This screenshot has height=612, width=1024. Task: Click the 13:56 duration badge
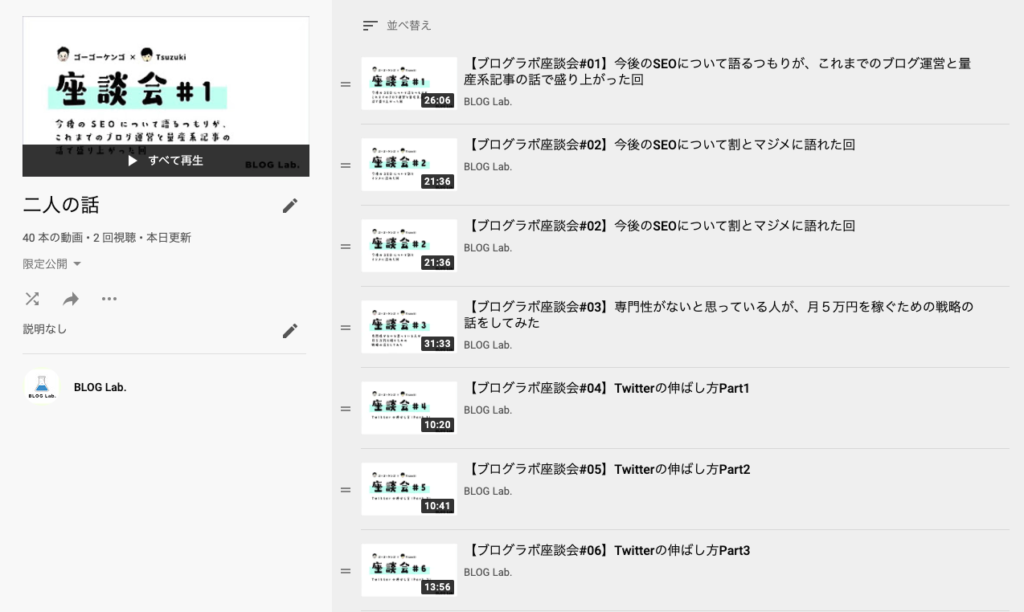coord(437,587)
